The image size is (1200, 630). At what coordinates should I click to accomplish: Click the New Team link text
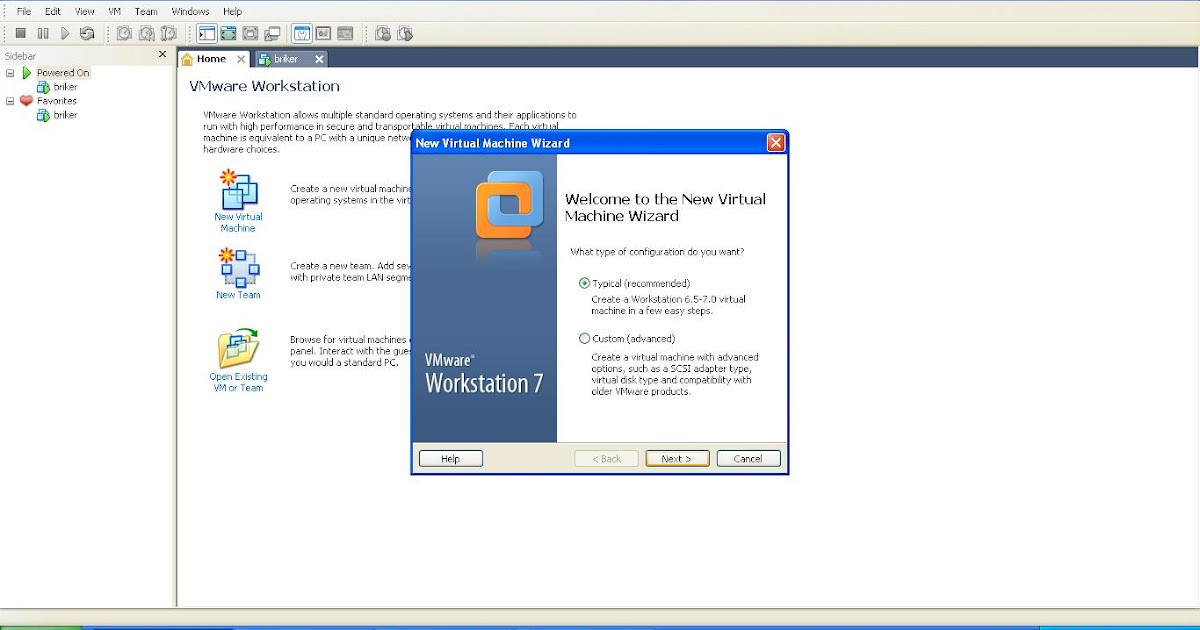(238, 295)
